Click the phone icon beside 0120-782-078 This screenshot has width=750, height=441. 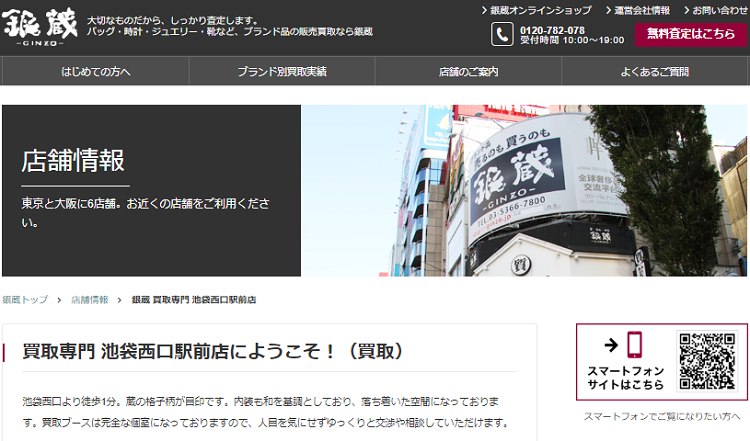(x=502, y=34)
